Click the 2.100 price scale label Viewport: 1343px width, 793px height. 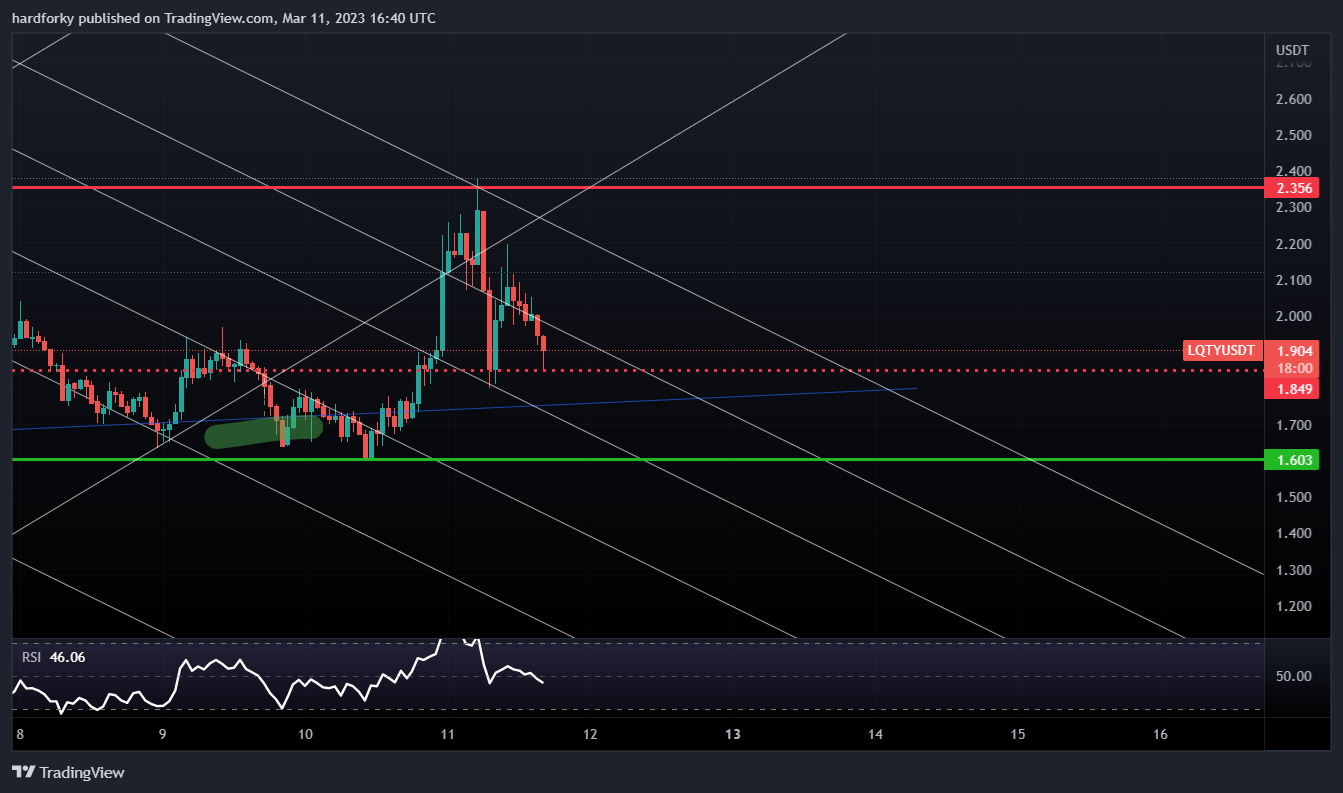1294,280
